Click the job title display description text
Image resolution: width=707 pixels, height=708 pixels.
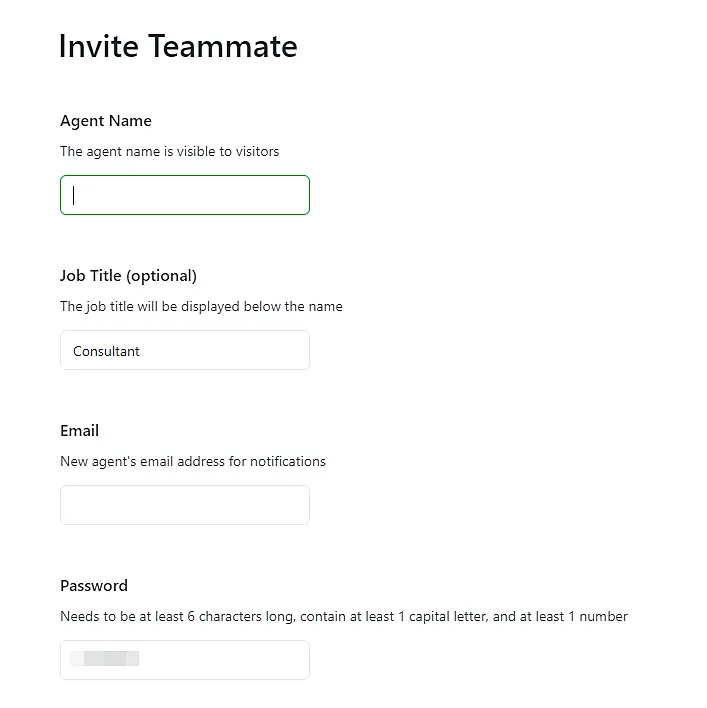tap(201, 307)
